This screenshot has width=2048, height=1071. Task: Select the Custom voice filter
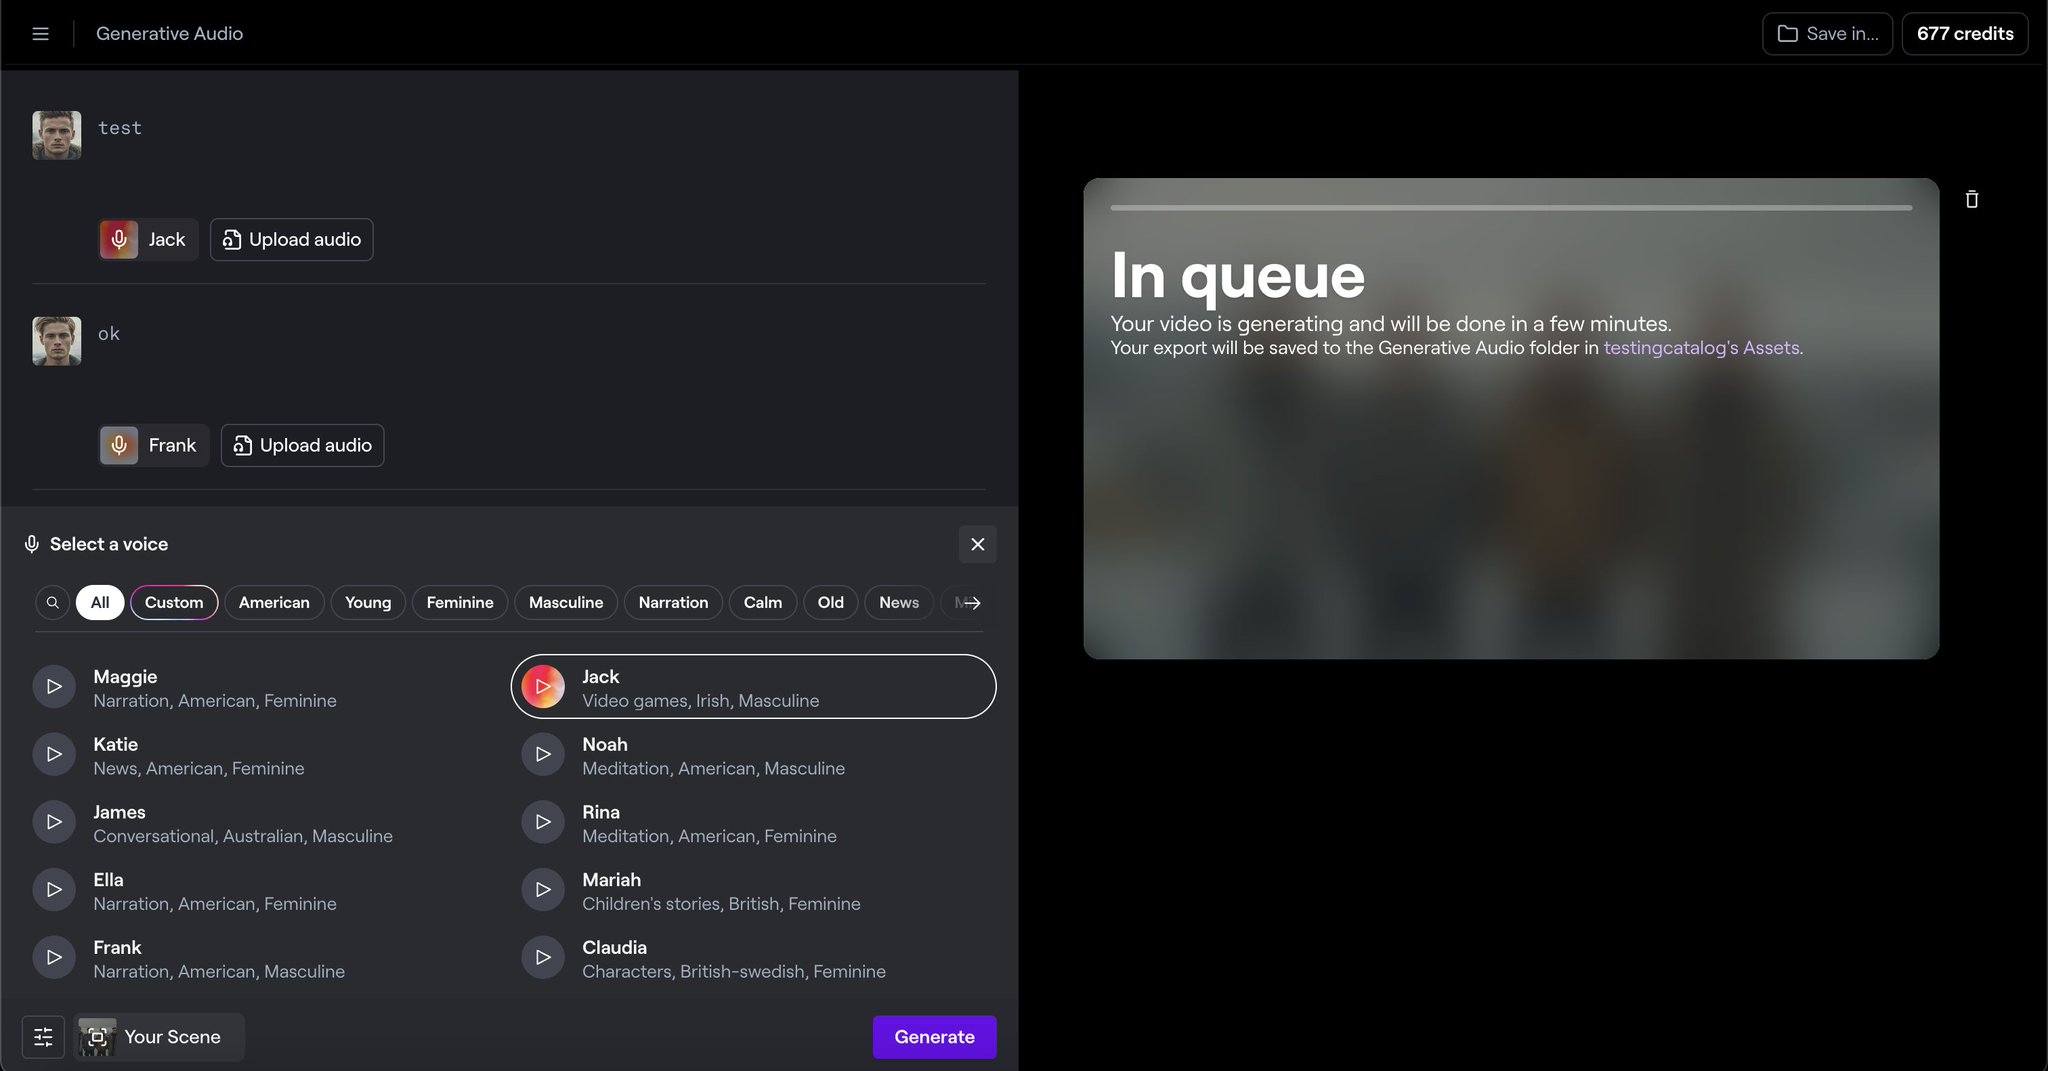[174, 603]
